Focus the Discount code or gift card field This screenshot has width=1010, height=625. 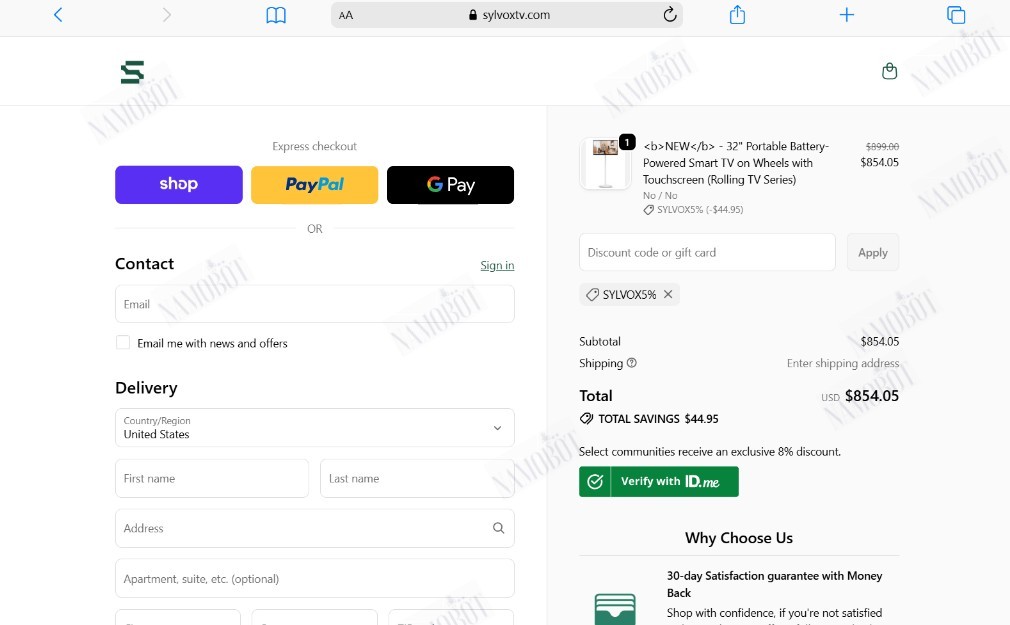tap(707, 252)
